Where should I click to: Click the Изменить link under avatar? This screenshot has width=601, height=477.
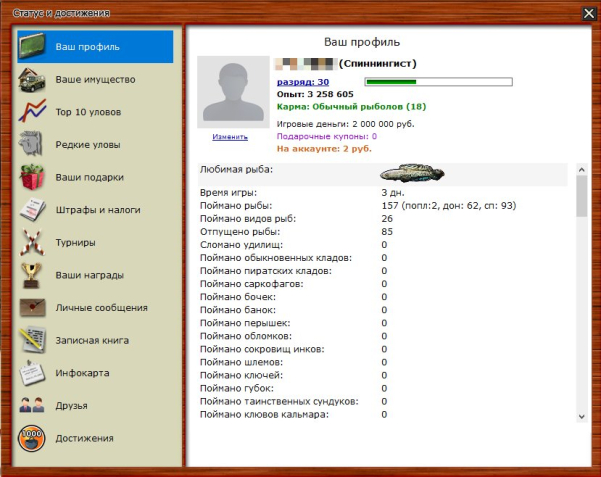point(230,137)
